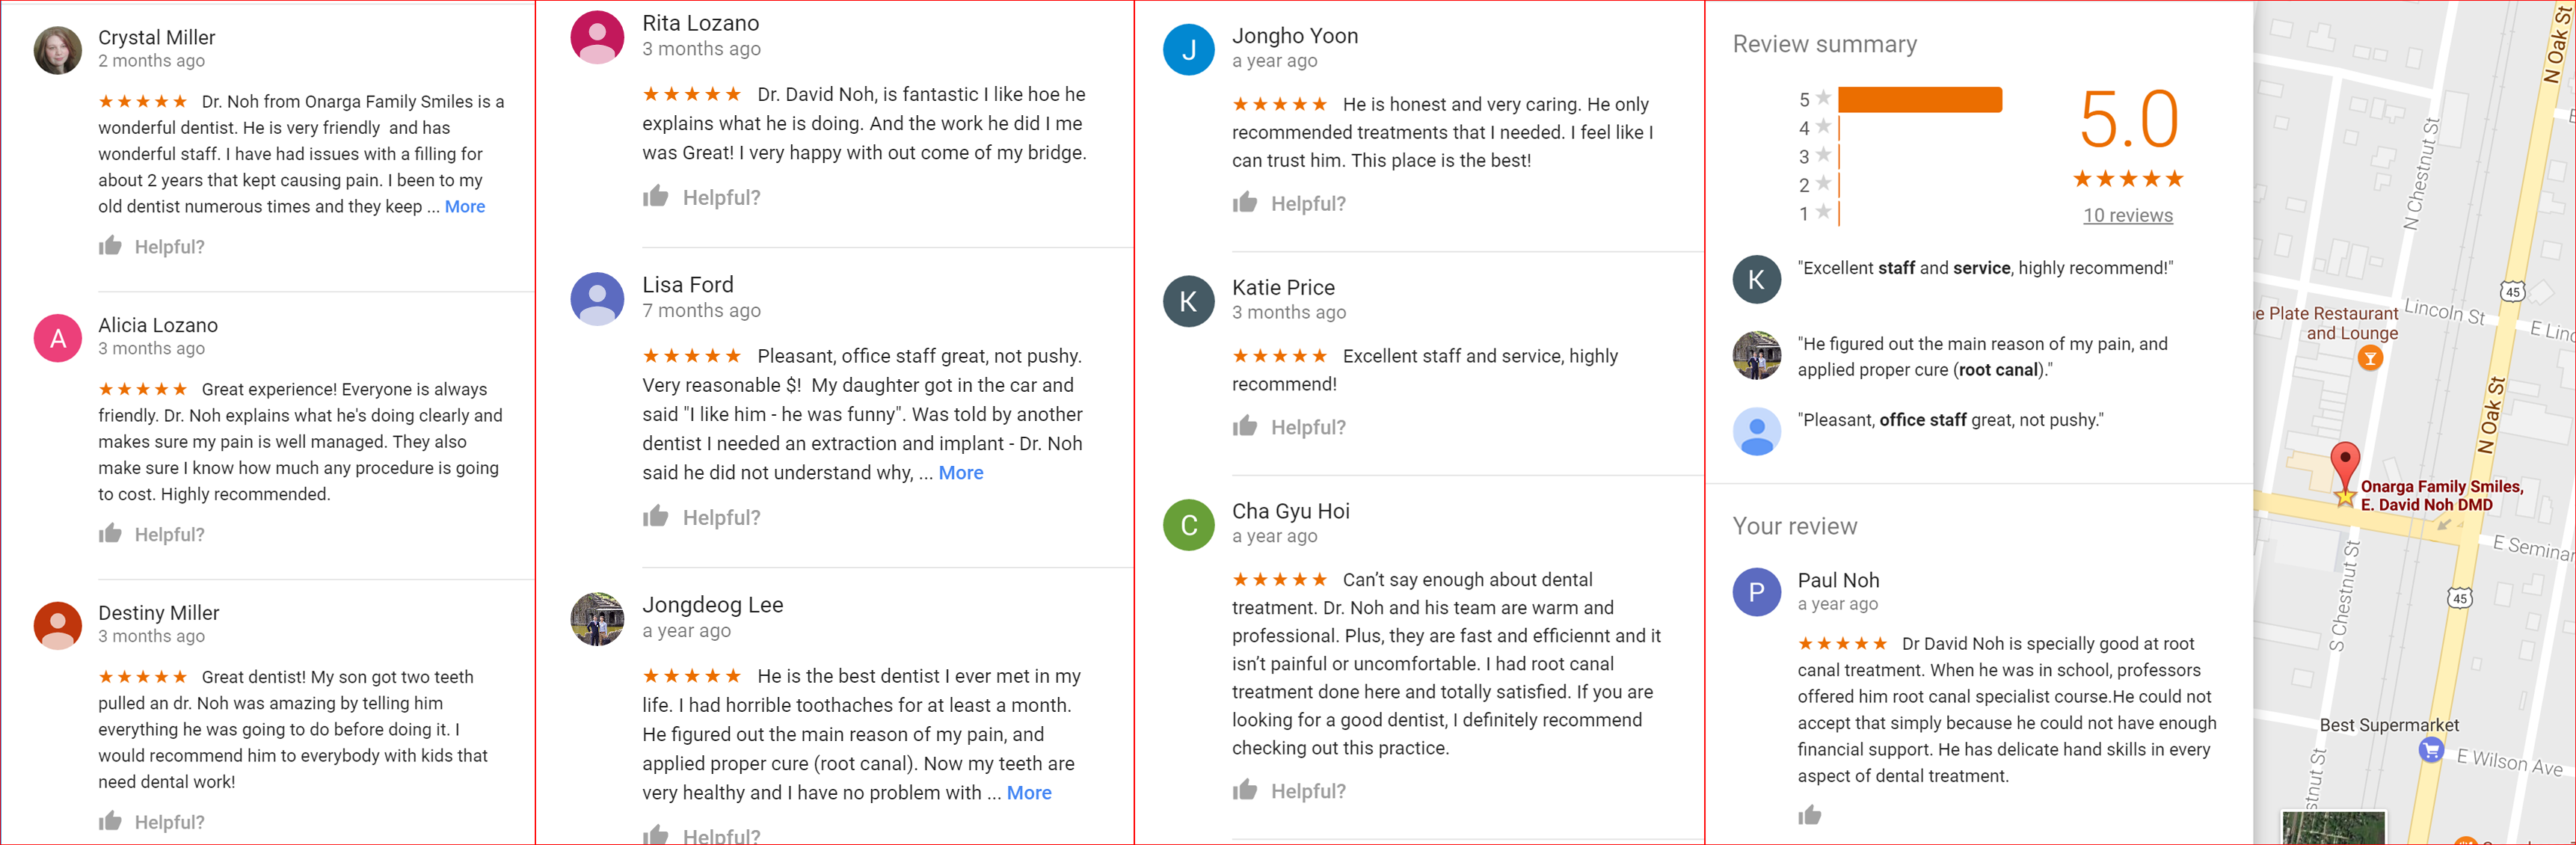
Task: Click the 5-star orange rating bar
Action: (x=1919, y=99)
